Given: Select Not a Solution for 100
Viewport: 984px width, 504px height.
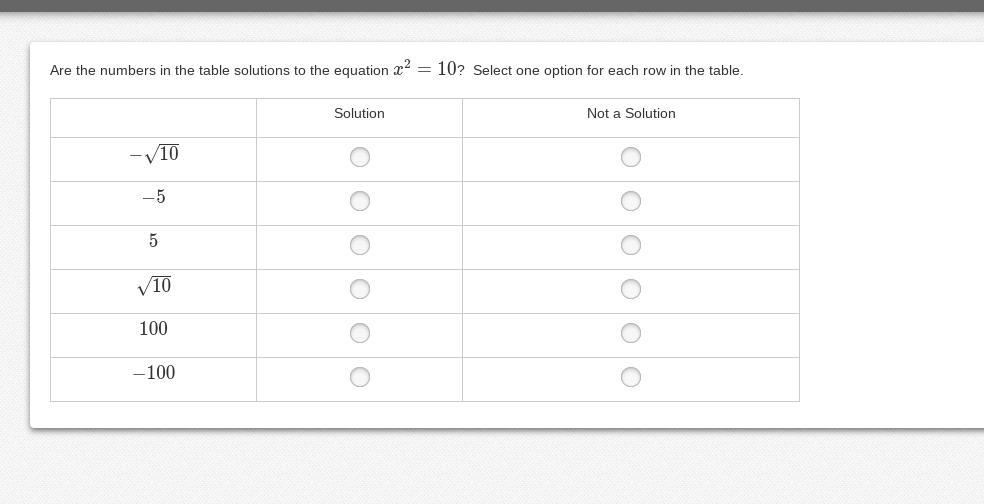Looking at the screenshot, I should (x=631, y=333).
